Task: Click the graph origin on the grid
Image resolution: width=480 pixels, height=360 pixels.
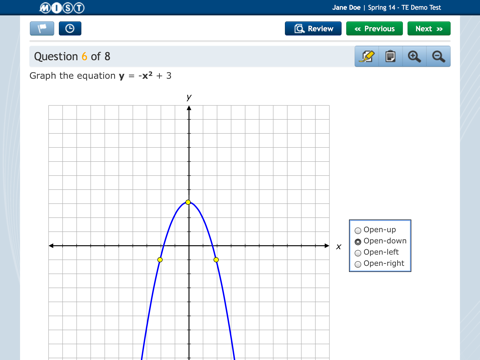Action: (189, 246)
